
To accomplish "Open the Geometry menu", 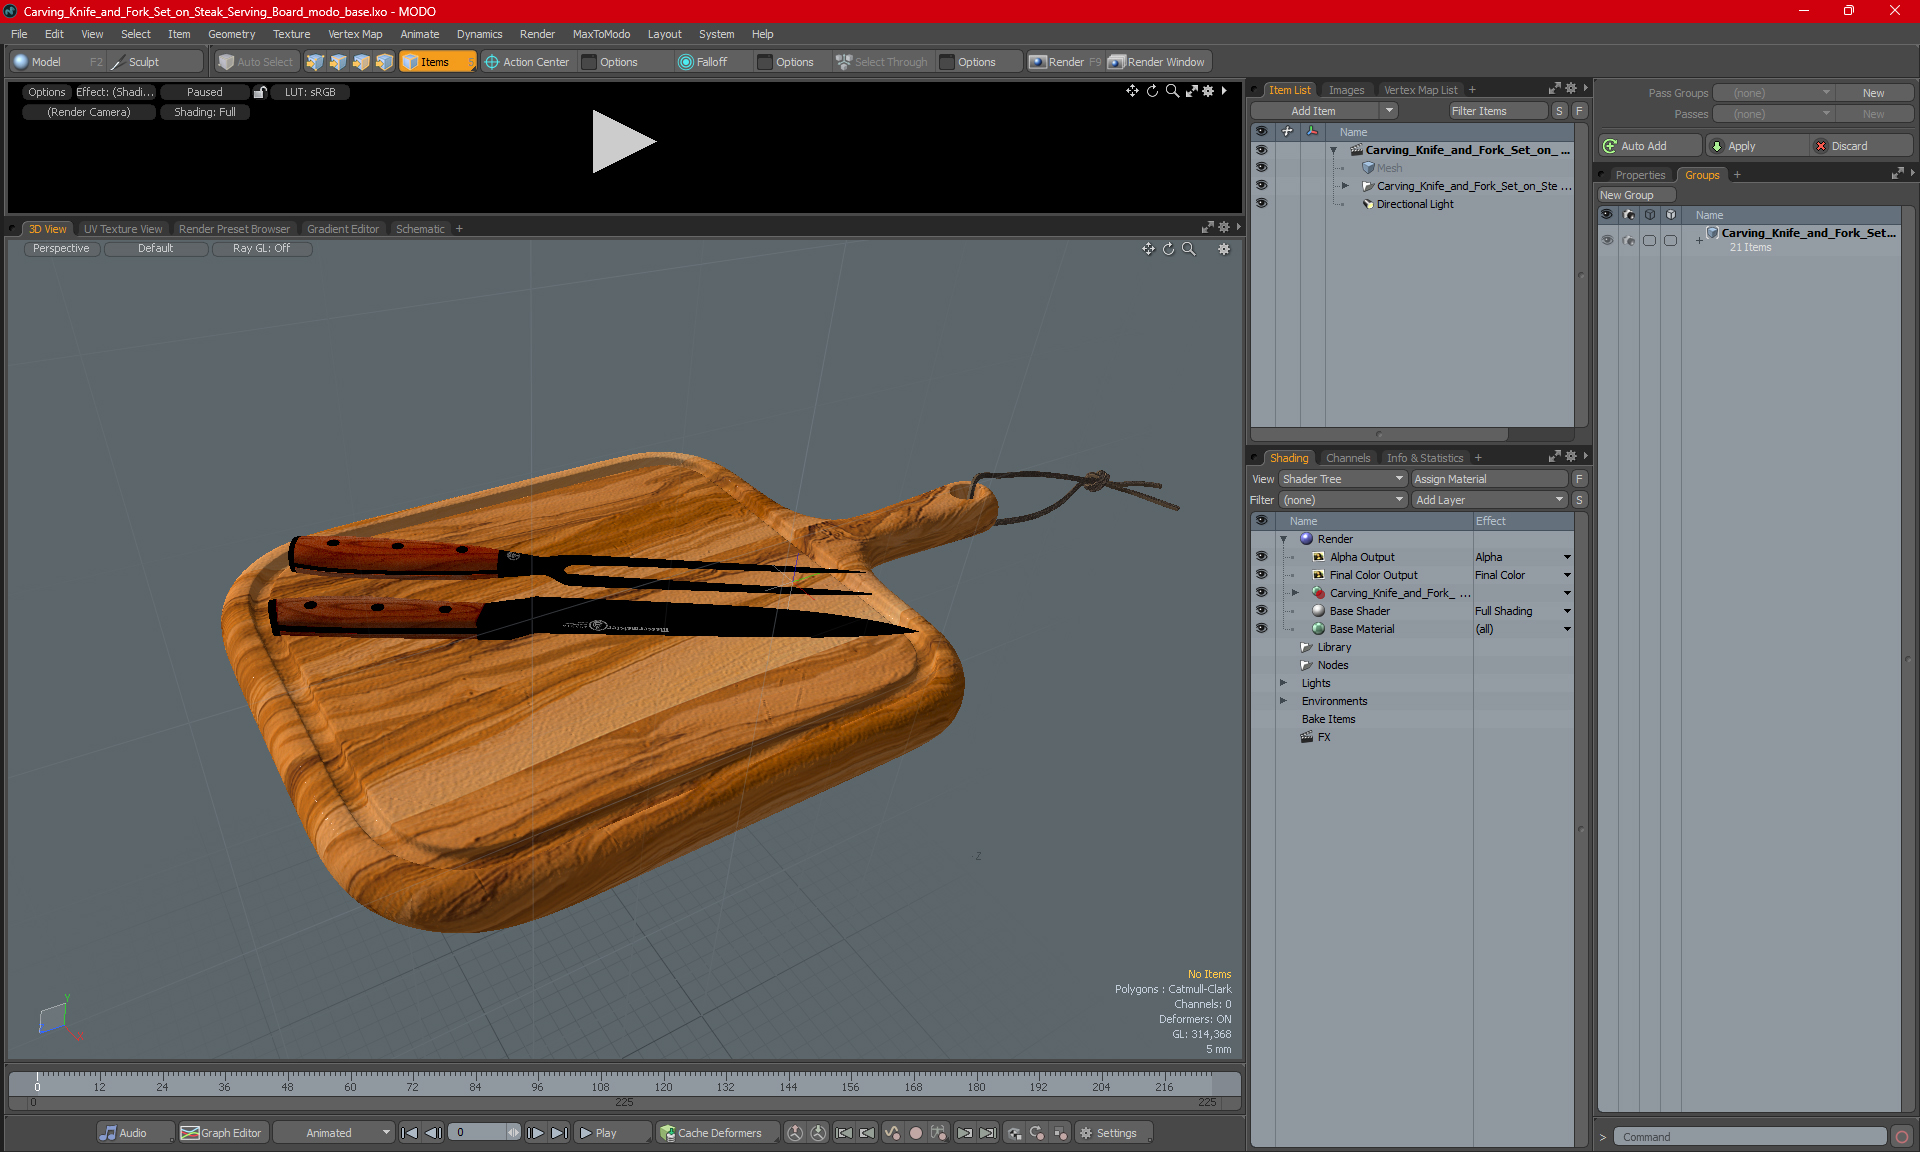I will (231, 34).
